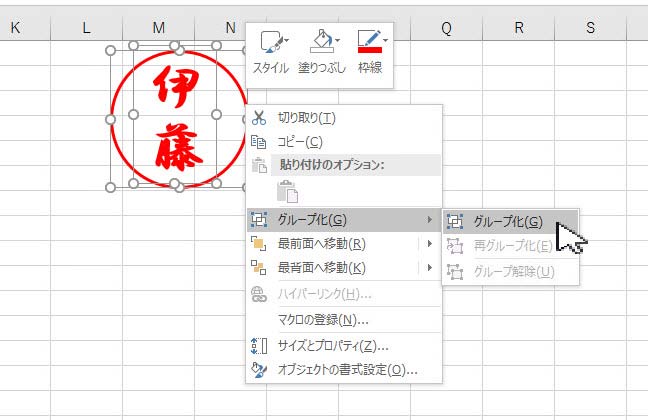This screenshot has height=420, width=648.
Task: Select 最前面へ移動(R) menu entry
Action: tap(320, 244)
